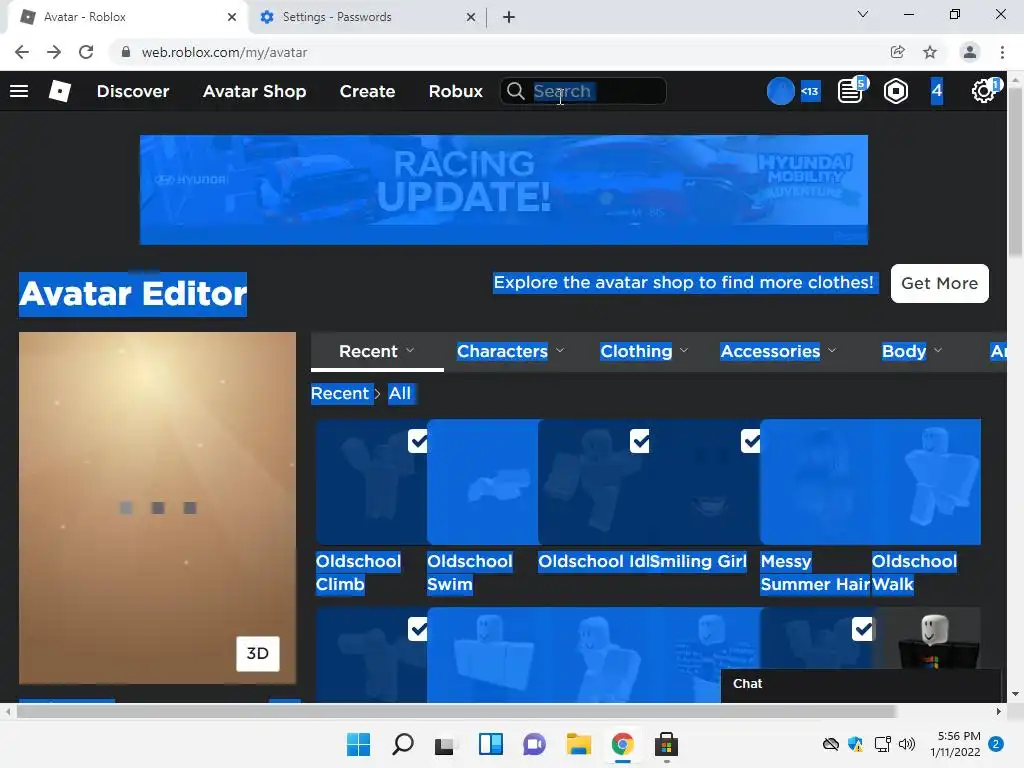Viewport: 1024px width, 768px height.
Task: Open Chrome three-dot menu
Action: [x=1002, y=52]
